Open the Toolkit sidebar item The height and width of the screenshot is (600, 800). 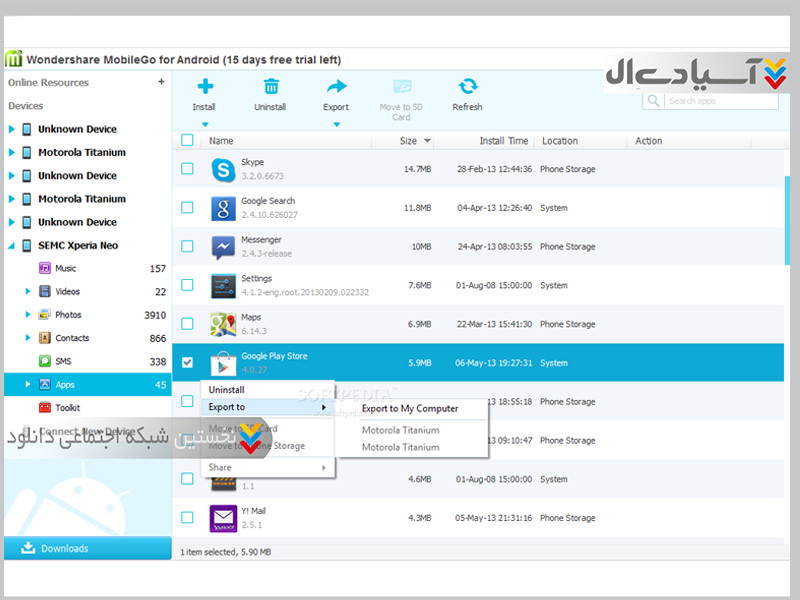coord(67,407)
